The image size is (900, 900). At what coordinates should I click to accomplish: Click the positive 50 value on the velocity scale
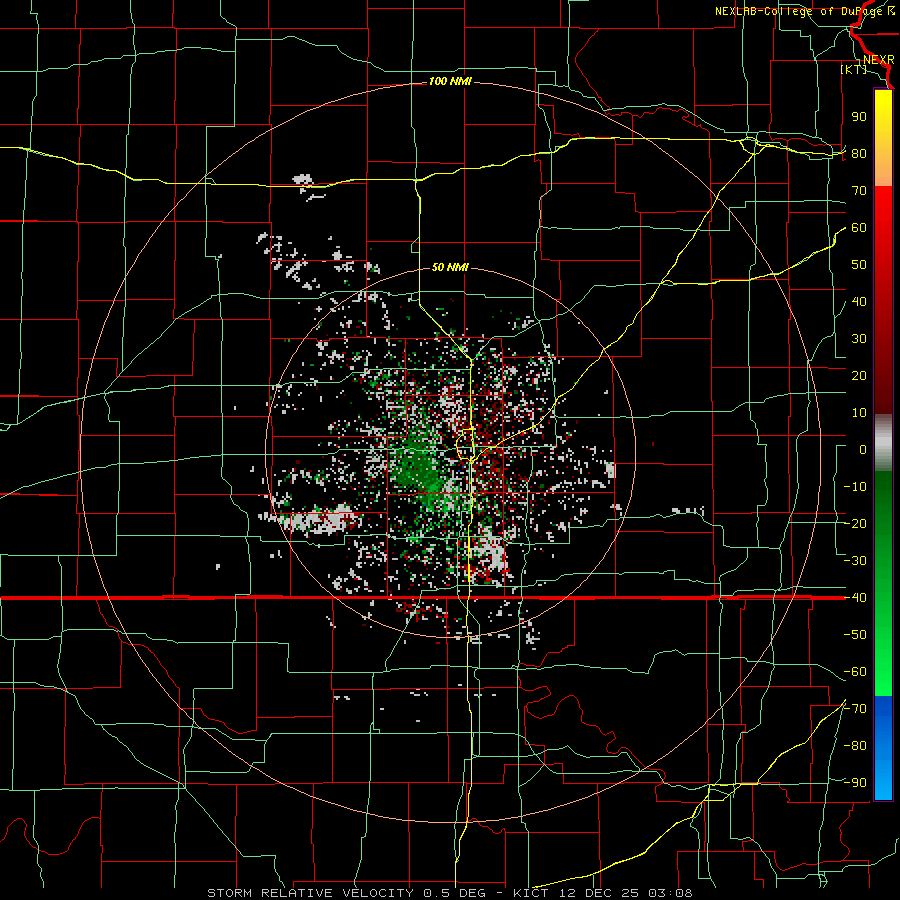[x=859, y=265]
